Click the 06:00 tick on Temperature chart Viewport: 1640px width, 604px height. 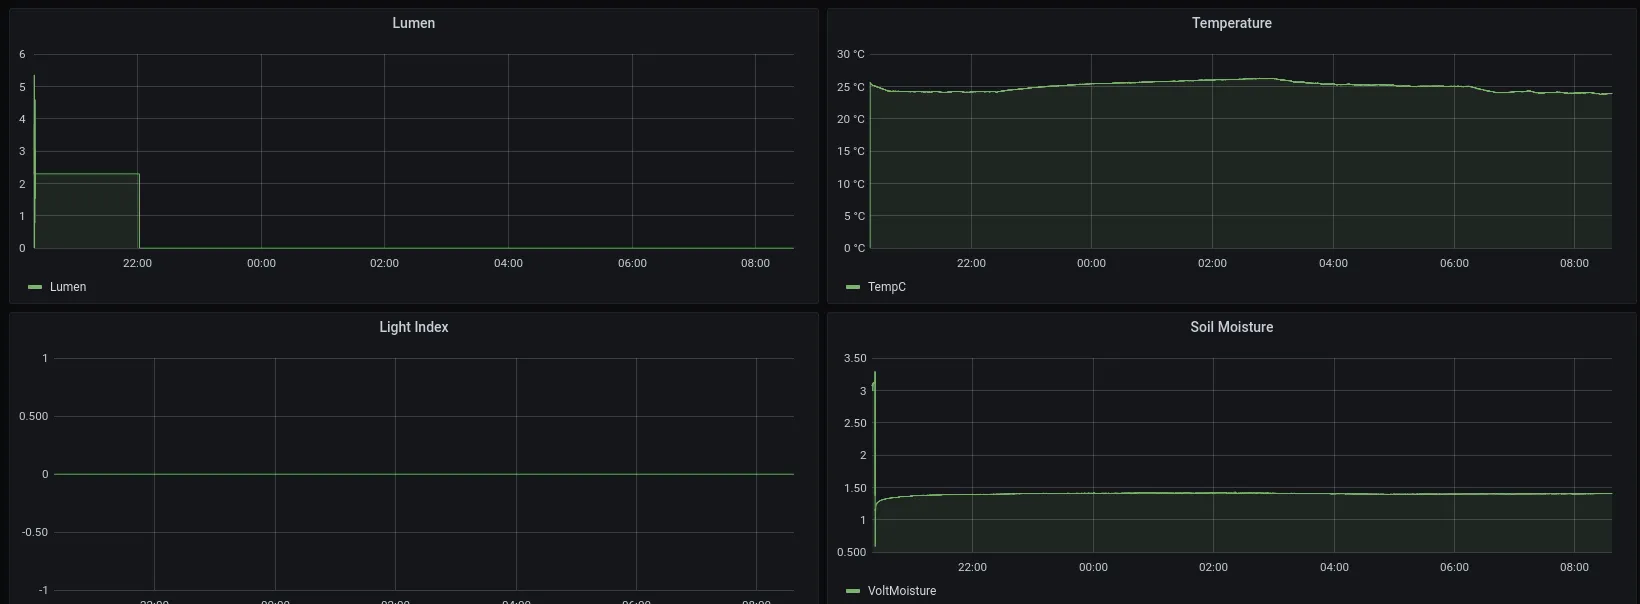pyautogui.click(x=1454, y=263)
